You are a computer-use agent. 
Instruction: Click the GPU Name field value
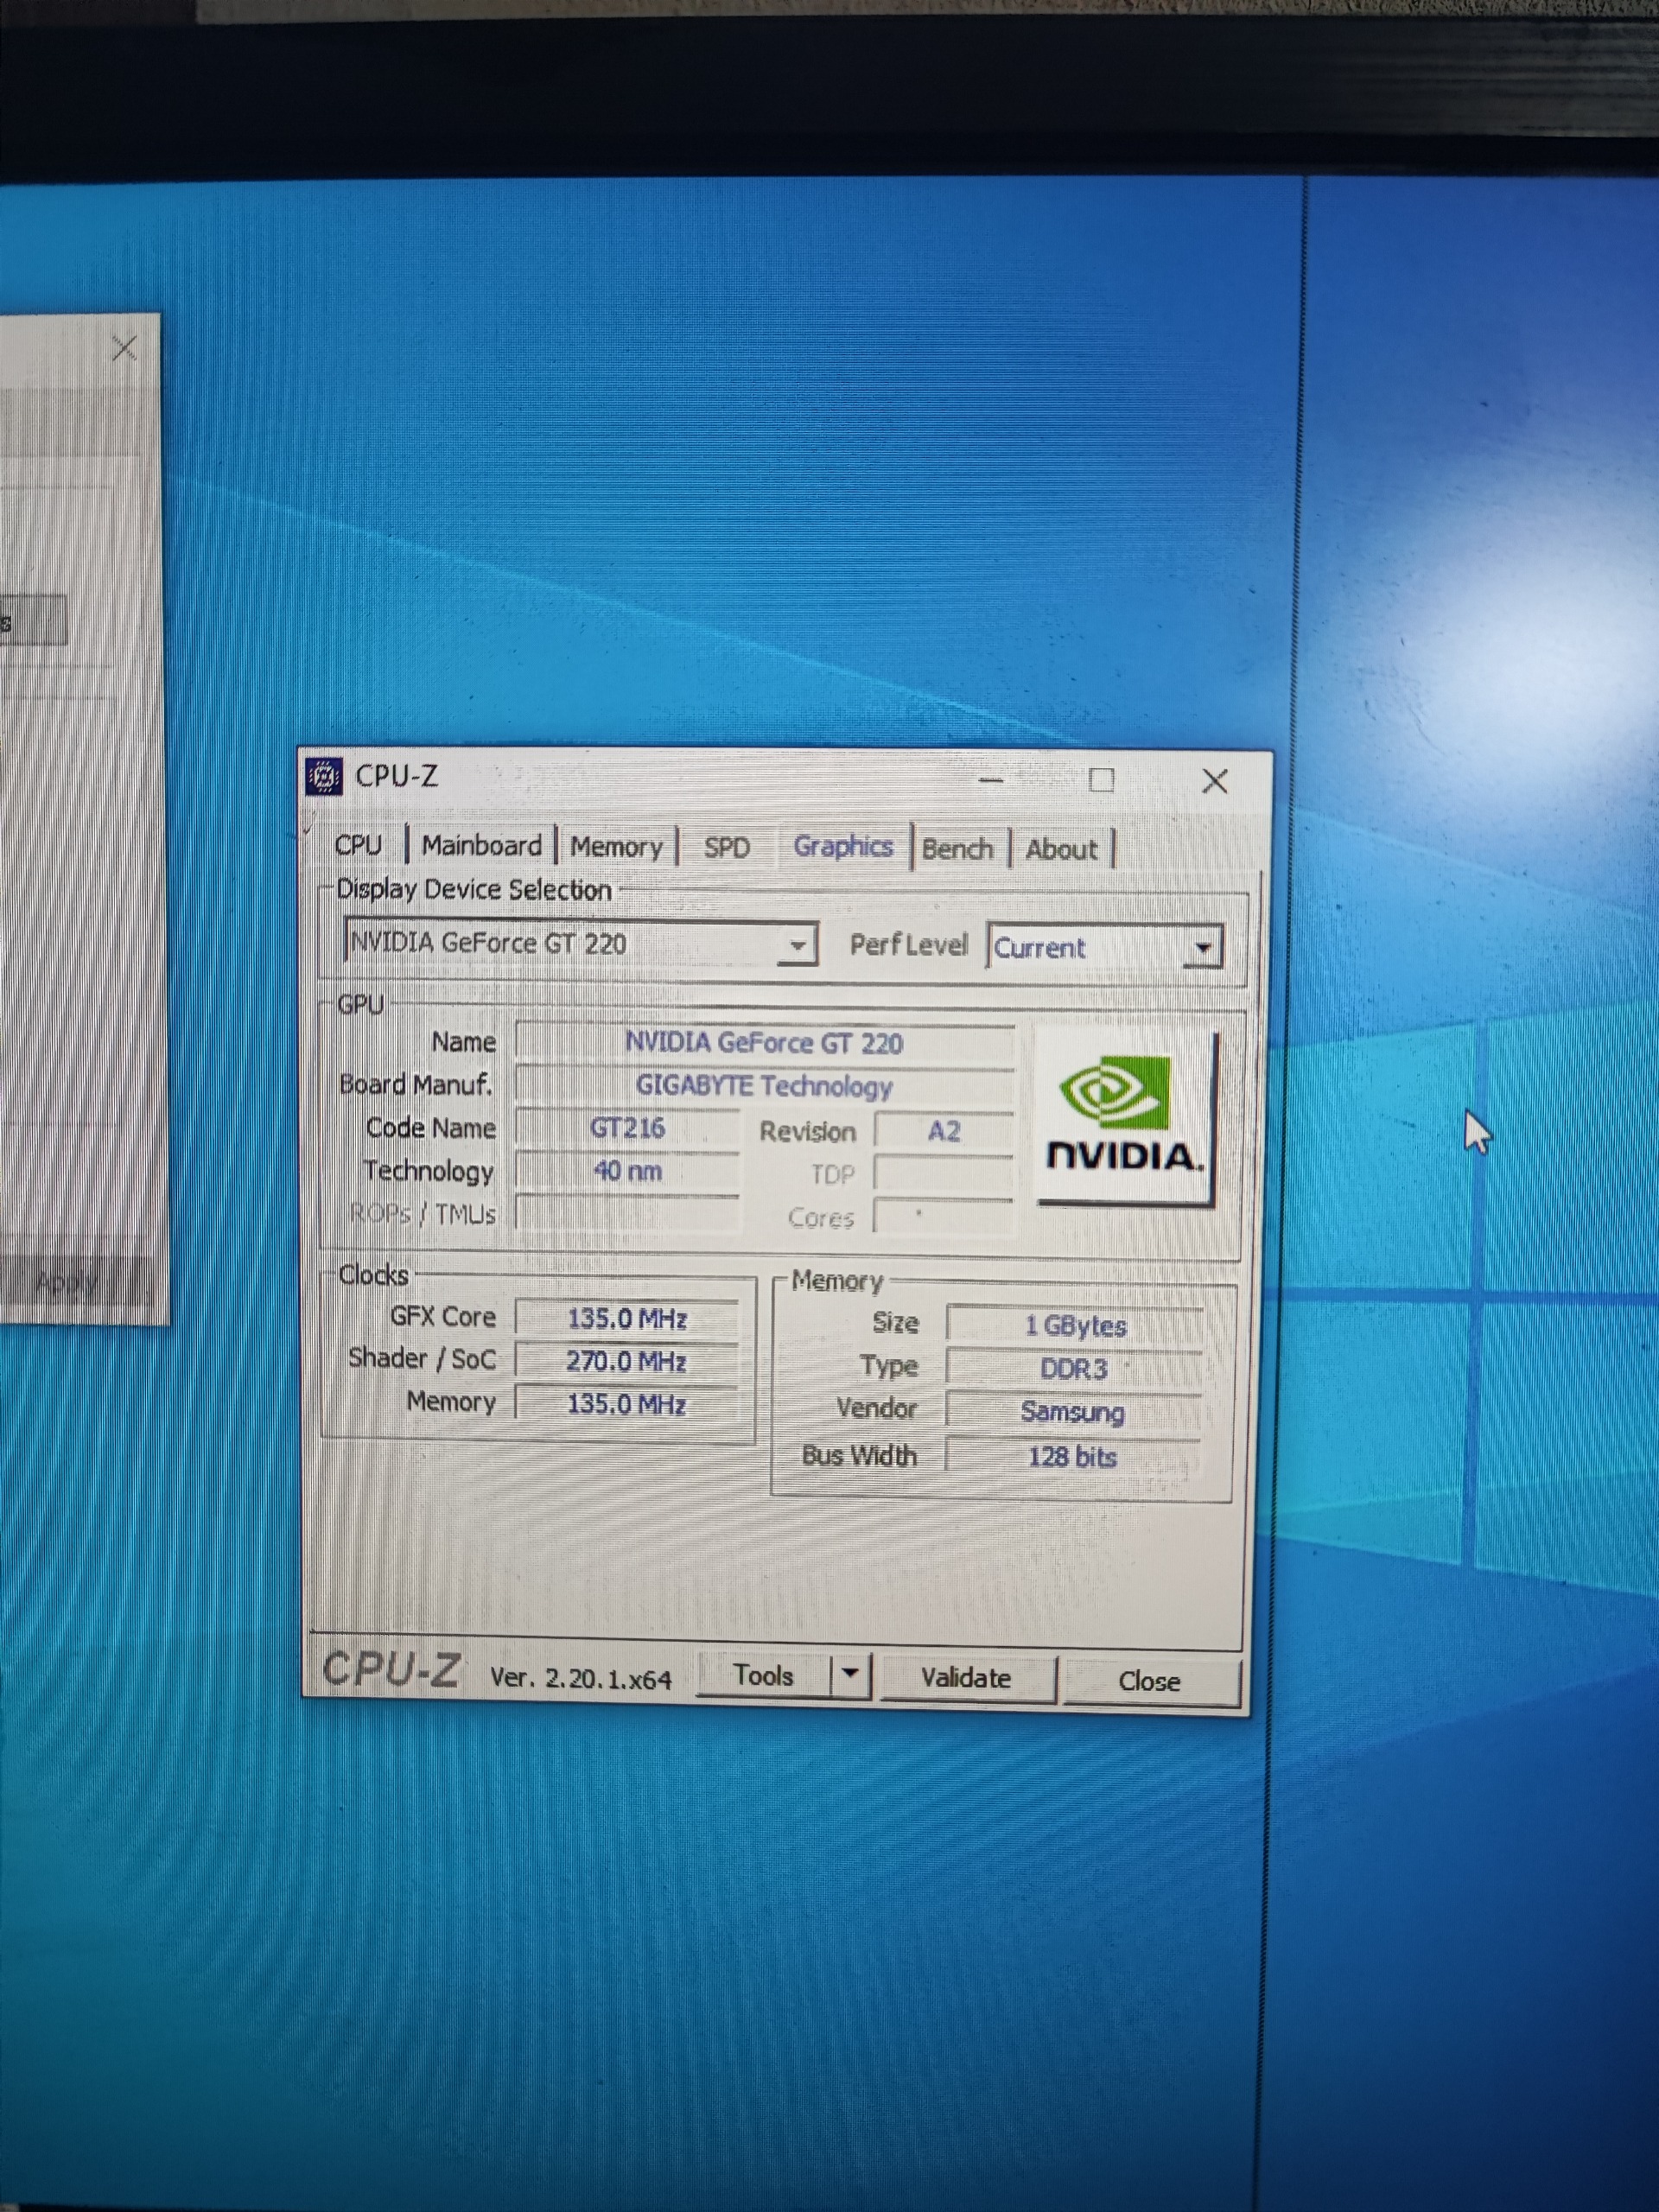(x=764, y=1043)
